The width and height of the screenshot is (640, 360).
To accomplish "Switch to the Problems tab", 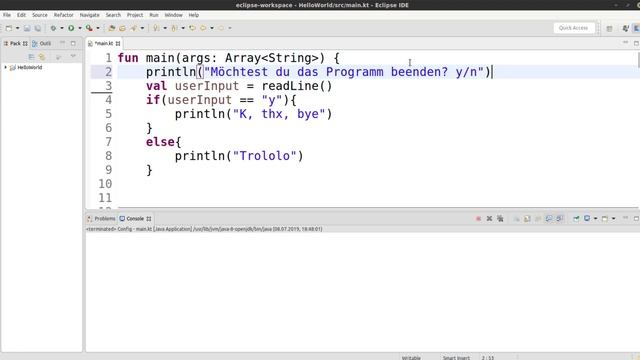I will coord(101,219).
